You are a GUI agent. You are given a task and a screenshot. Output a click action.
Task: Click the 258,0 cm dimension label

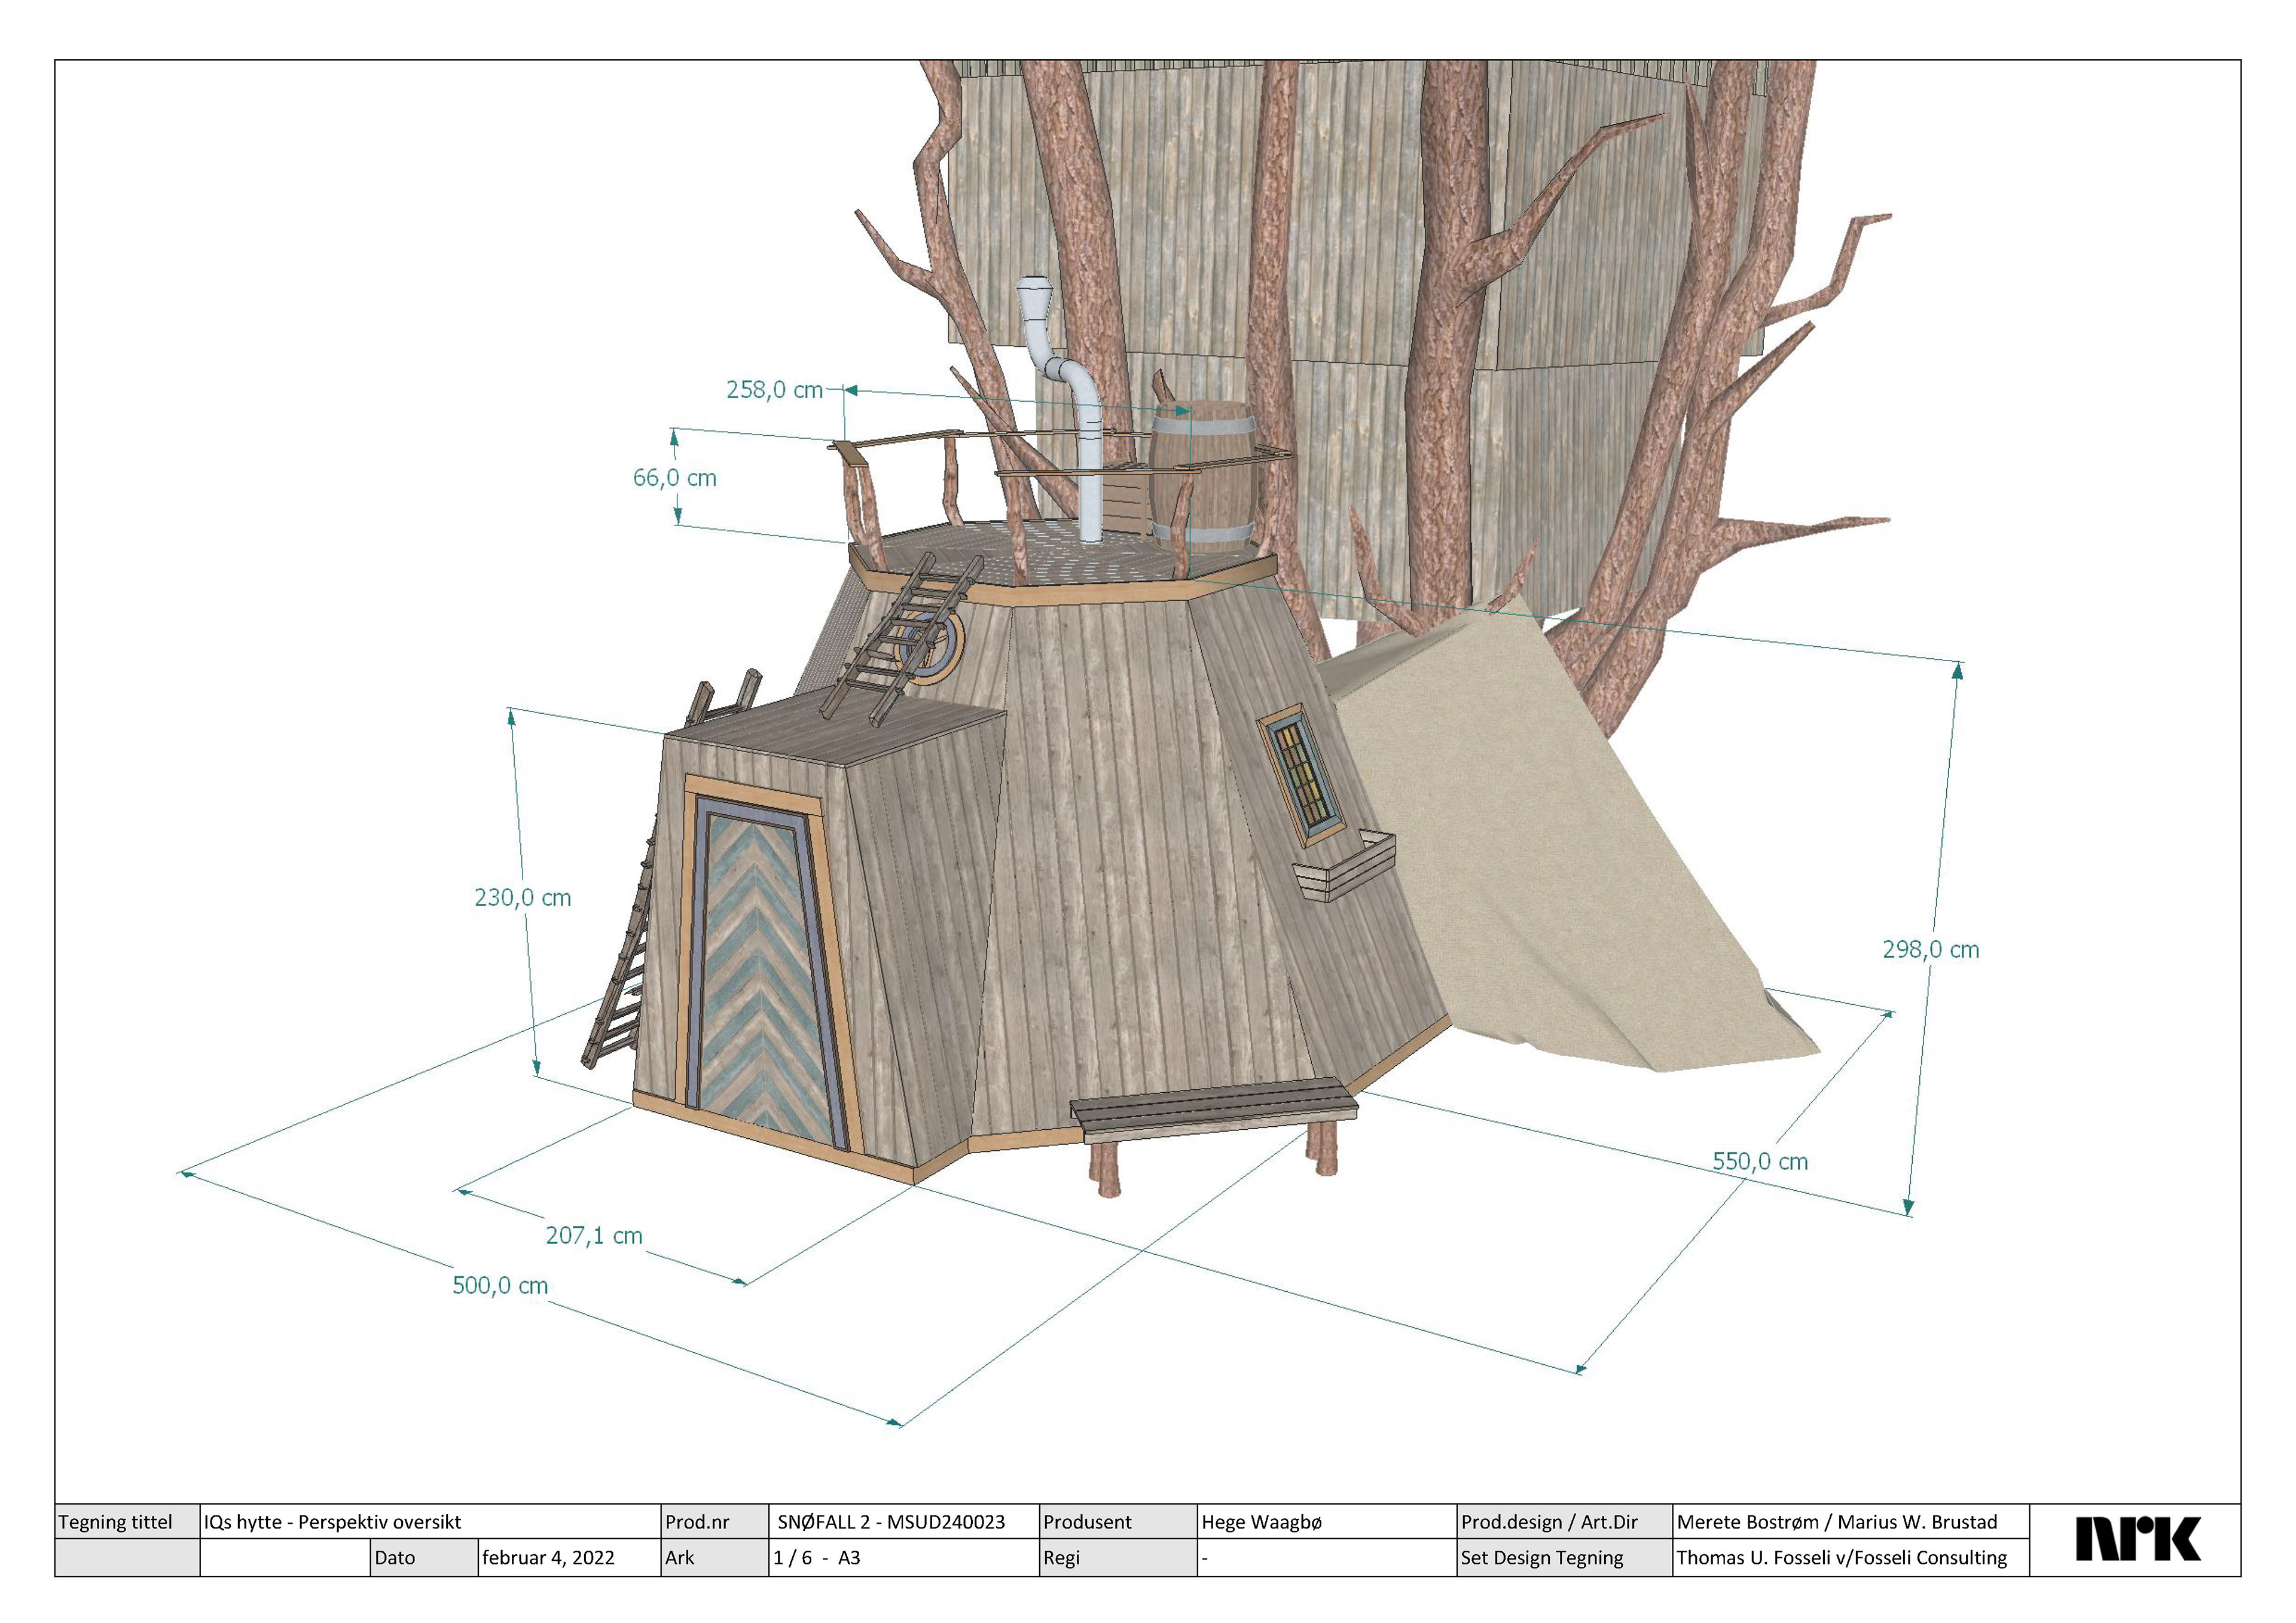(x=774, y=390)
